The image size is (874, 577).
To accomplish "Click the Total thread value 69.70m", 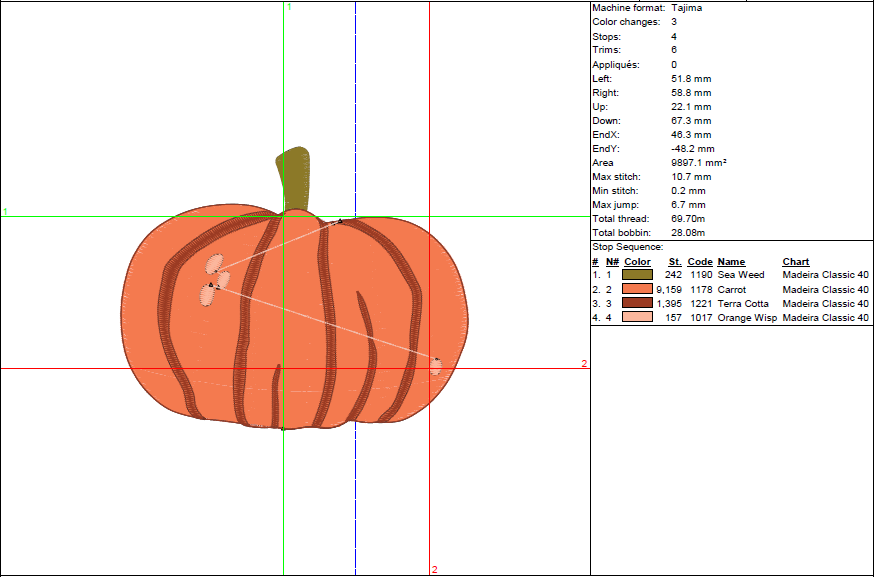I will (x=690, y=218).
